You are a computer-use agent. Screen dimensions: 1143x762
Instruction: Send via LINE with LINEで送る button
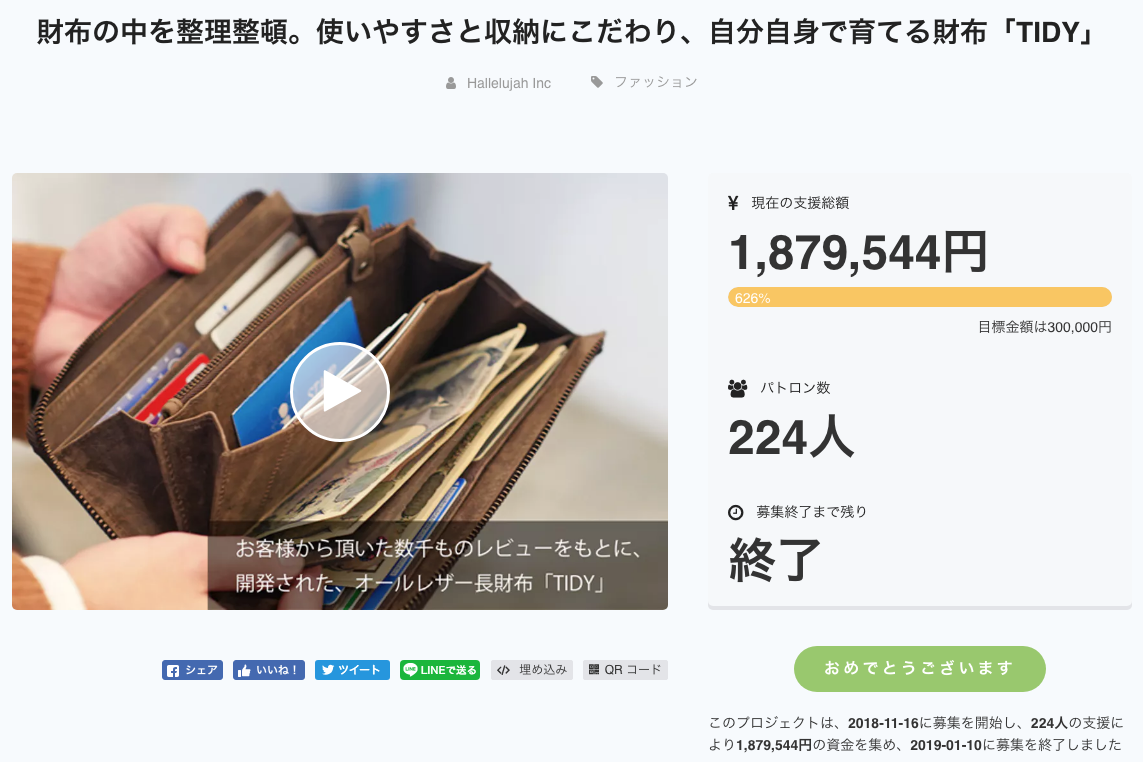tap(440, 670)
